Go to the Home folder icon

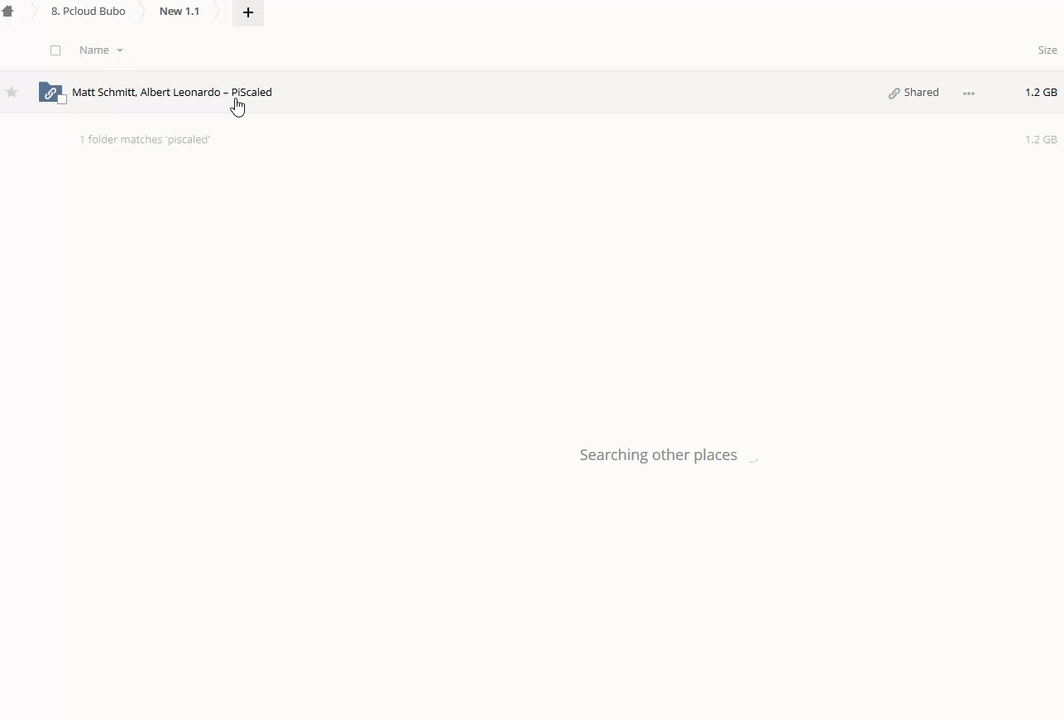click(8, 12)
